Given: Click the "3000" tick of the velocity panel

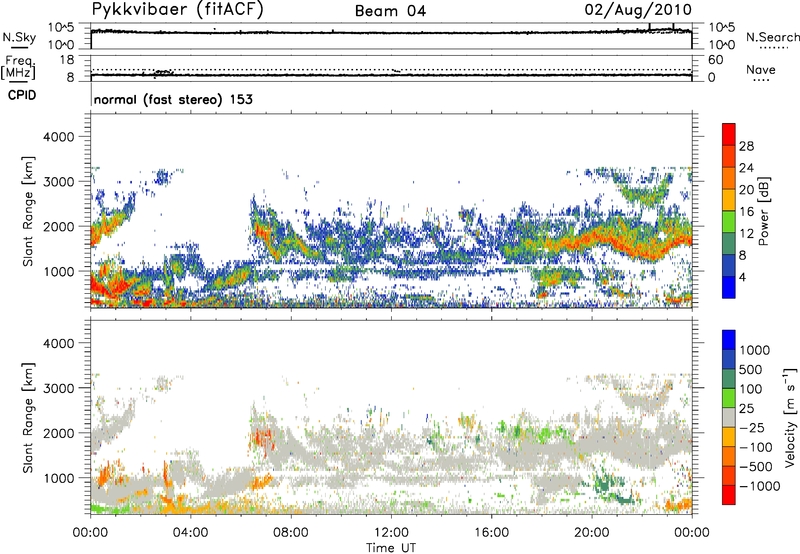Looking at the screenshot, I should (x=58, y=388).
